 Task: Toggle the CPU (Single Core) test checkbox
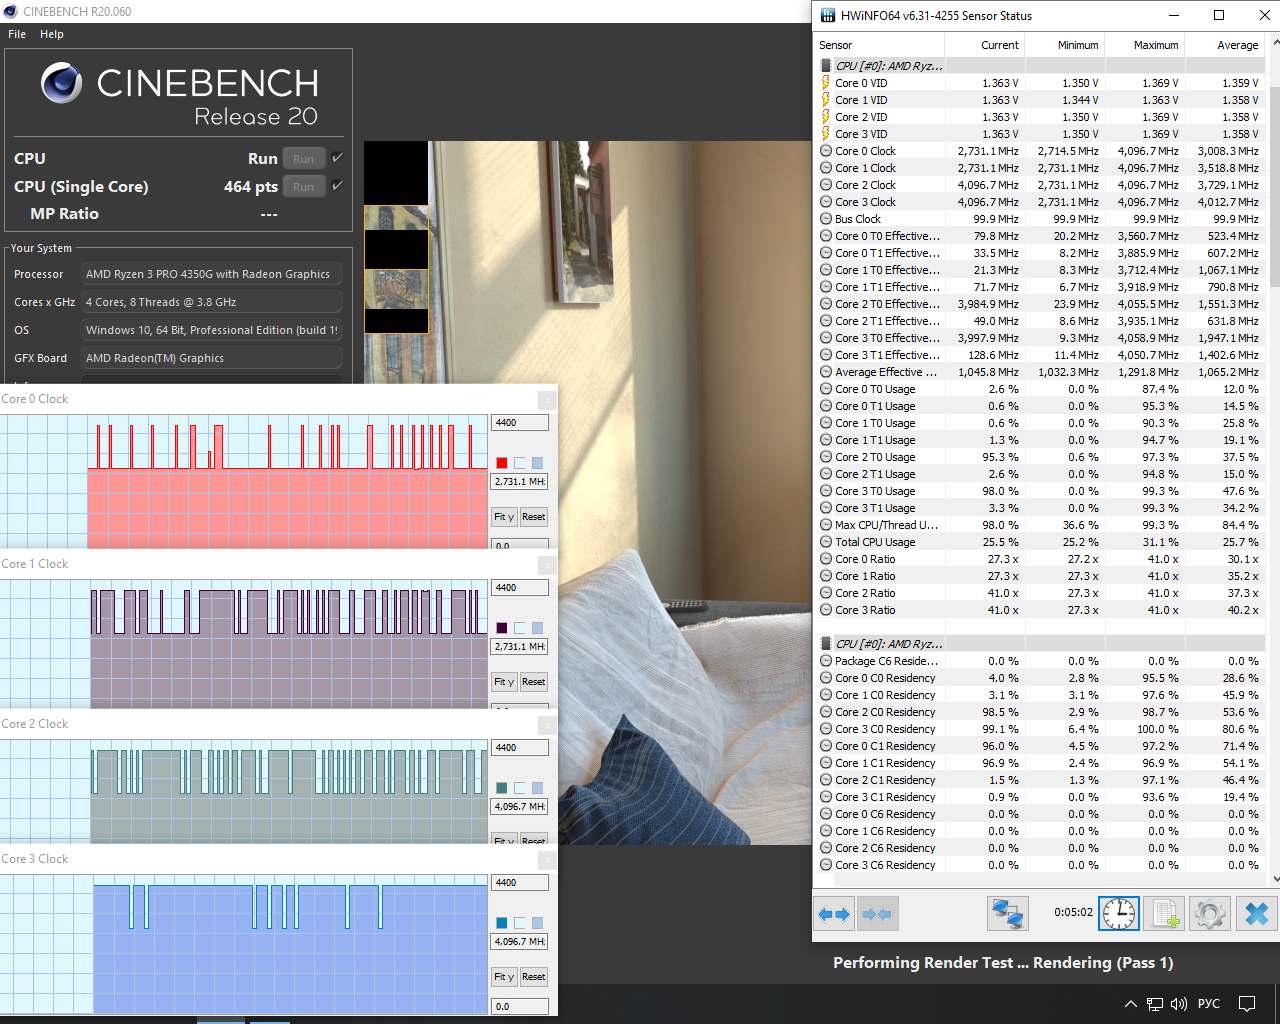[x=338, y=186]
